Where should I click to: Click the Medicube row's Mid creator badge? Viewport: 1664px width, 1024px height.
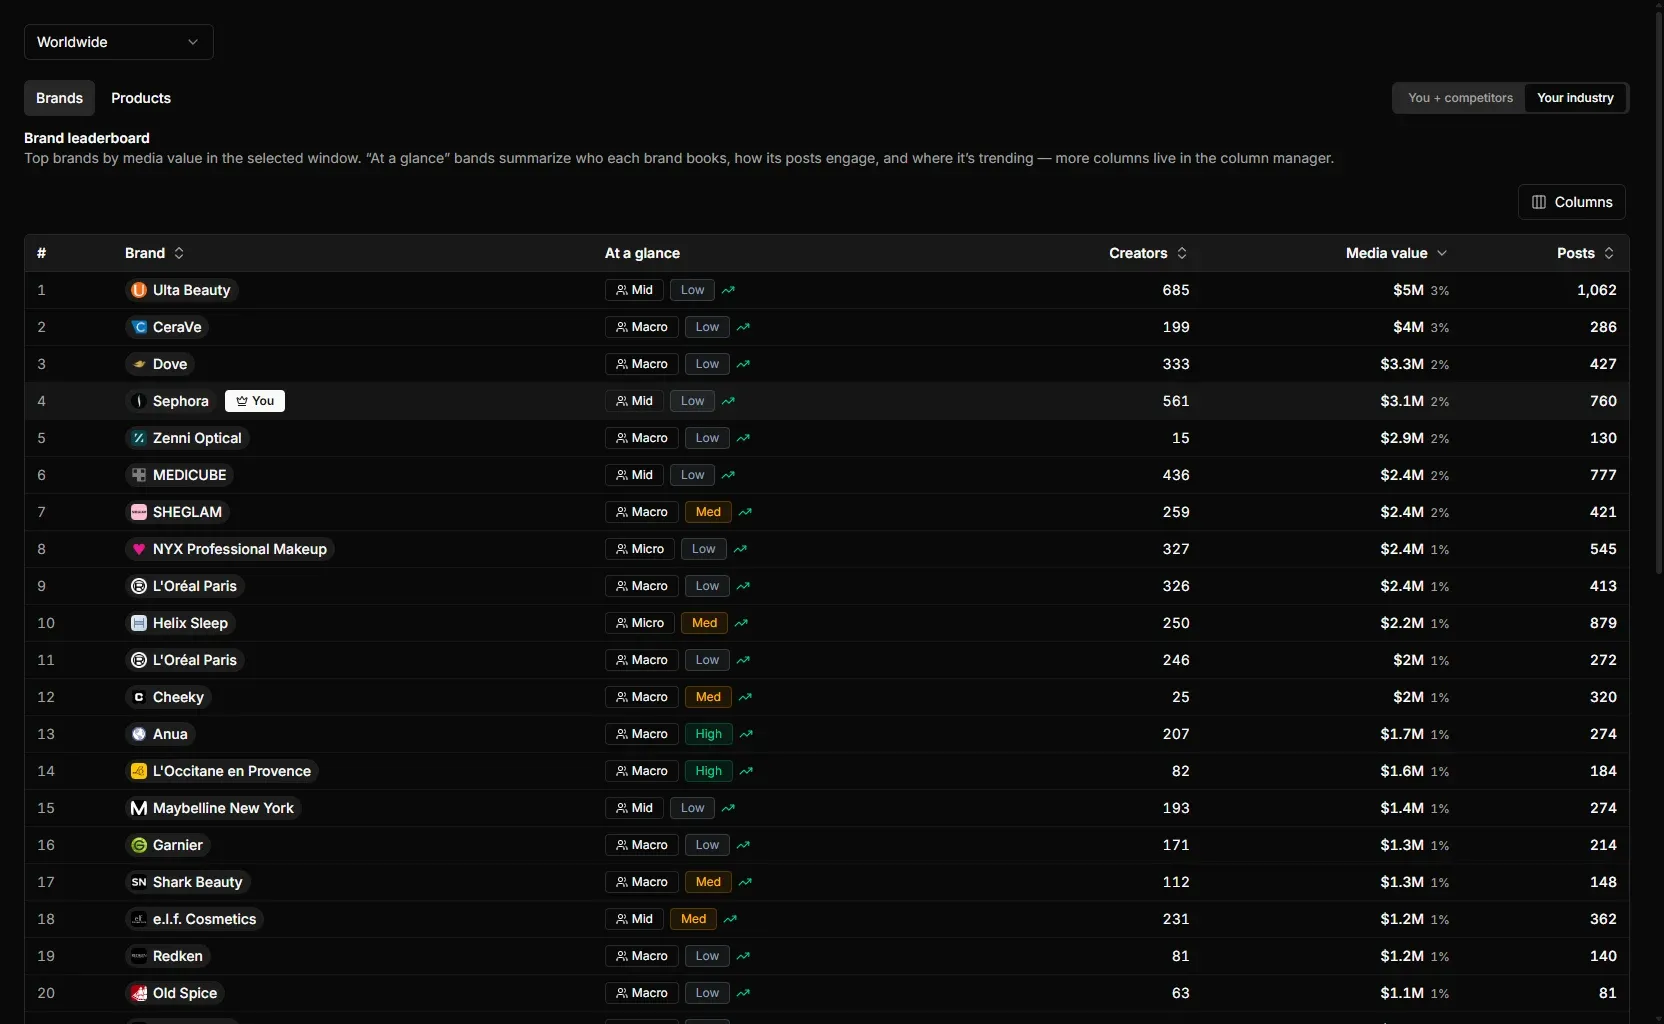[634, 475]
